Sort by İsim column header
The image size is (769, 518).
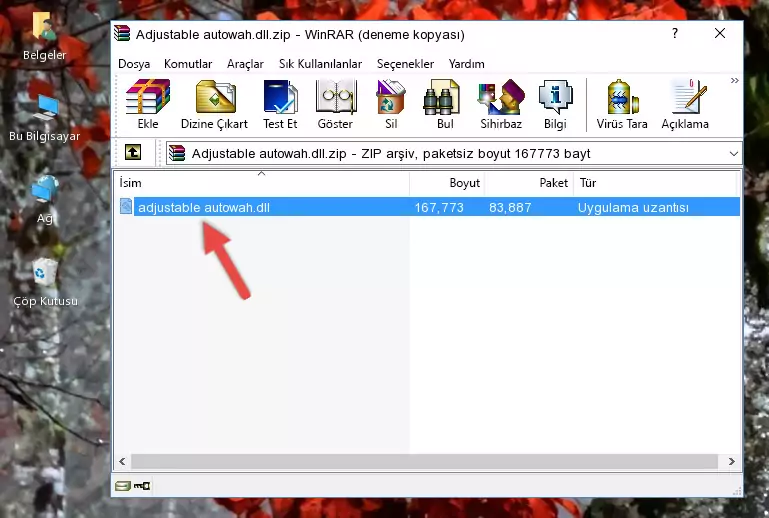click(x=262, y=182)
